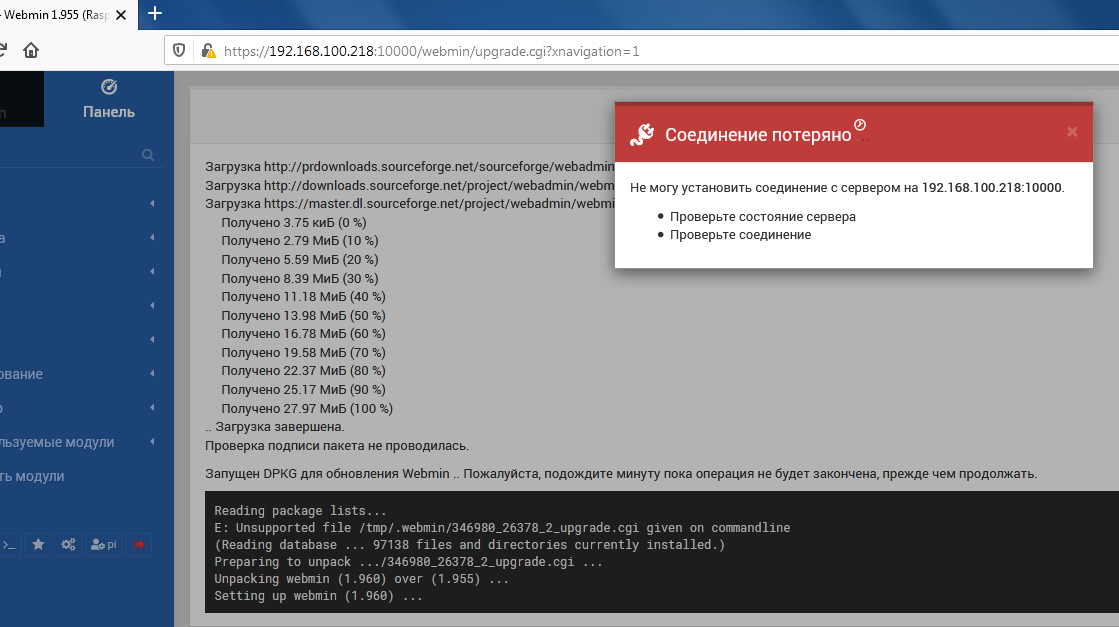Click the 'E: Unsupported file' console error line
This screenshot has height=627, width=1119.
pyautogui.click(x=502, y=528)
